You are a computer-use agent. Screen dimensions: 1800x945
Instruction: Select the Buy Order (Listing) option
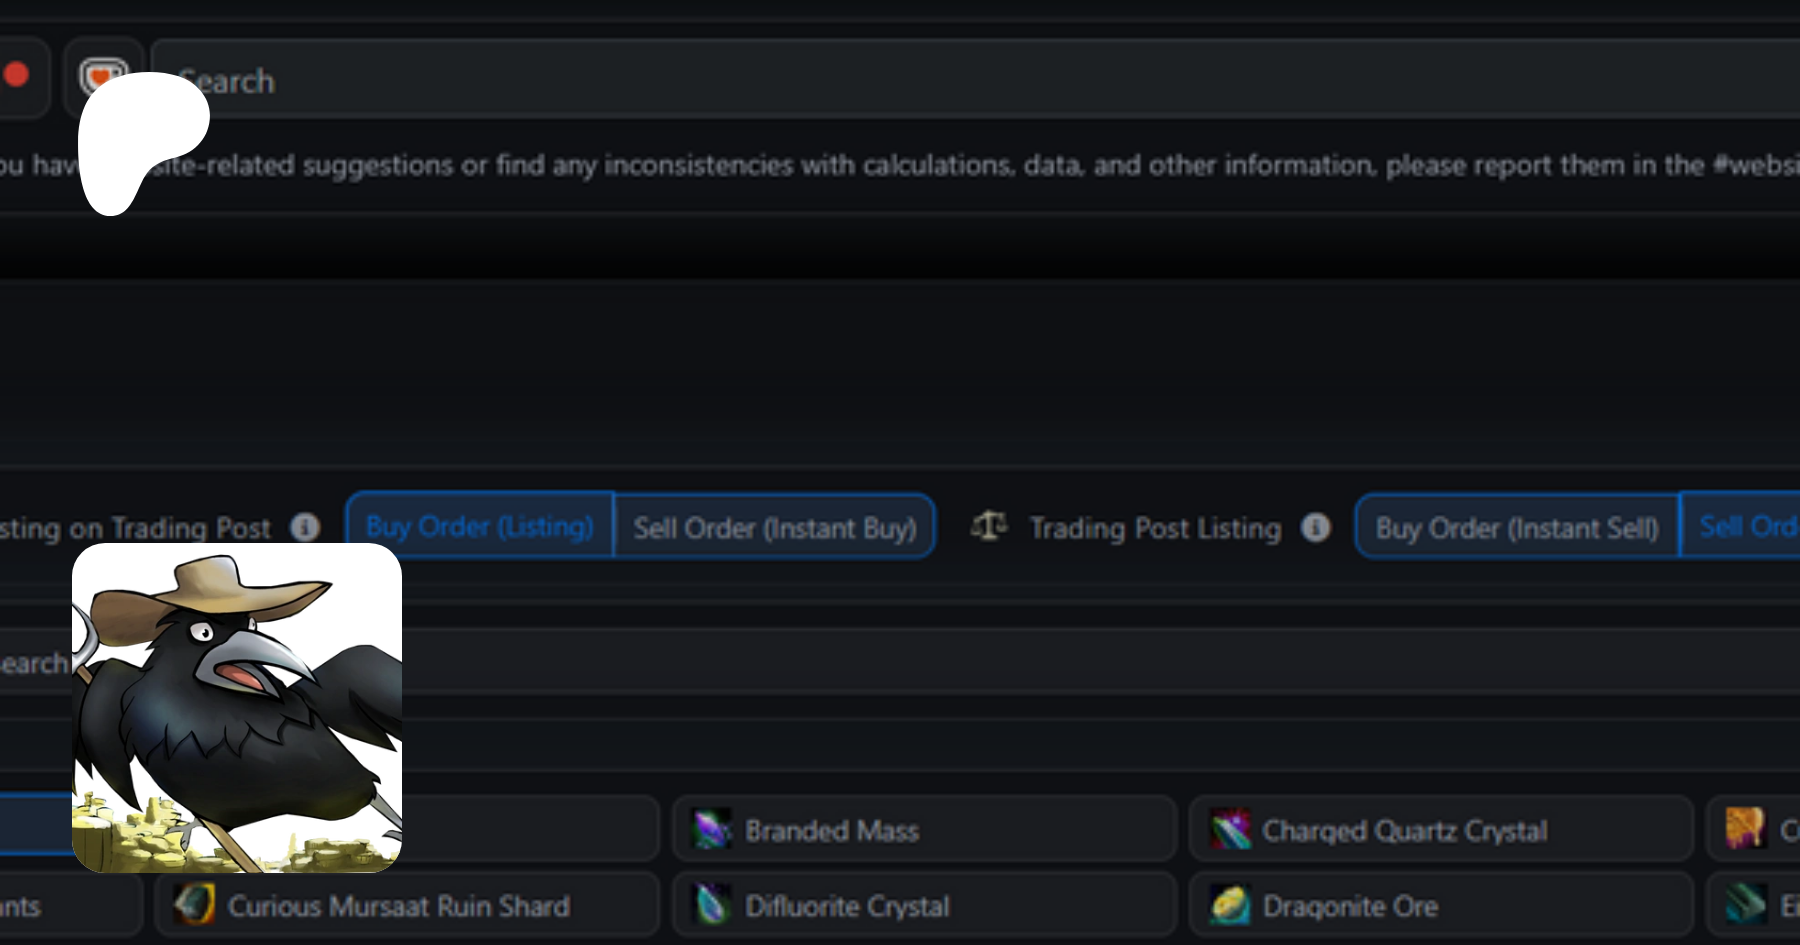[480, 527]
